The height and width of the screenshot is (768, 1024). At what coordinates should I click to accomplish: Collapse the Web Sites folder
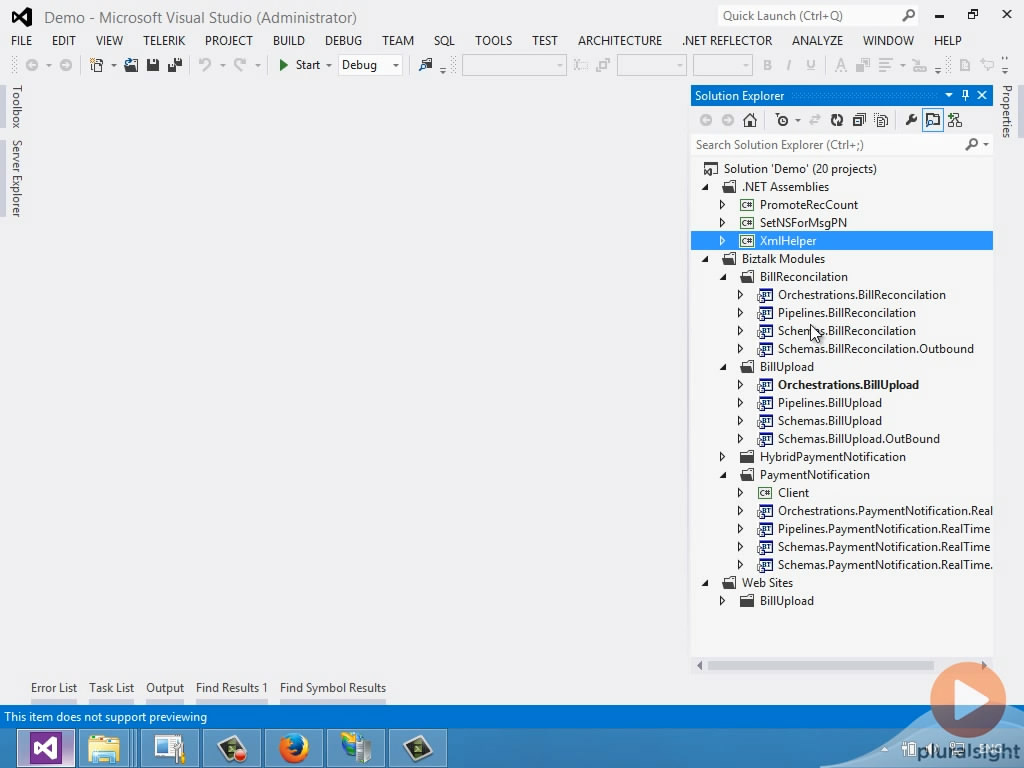coord(705,583)
